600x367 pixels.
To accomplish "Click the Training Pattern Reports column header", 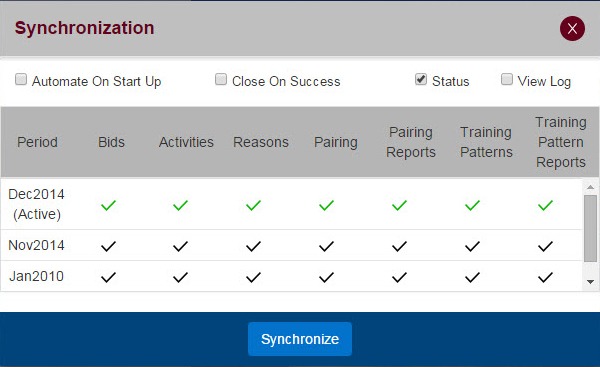I will (x=561, y=142).
